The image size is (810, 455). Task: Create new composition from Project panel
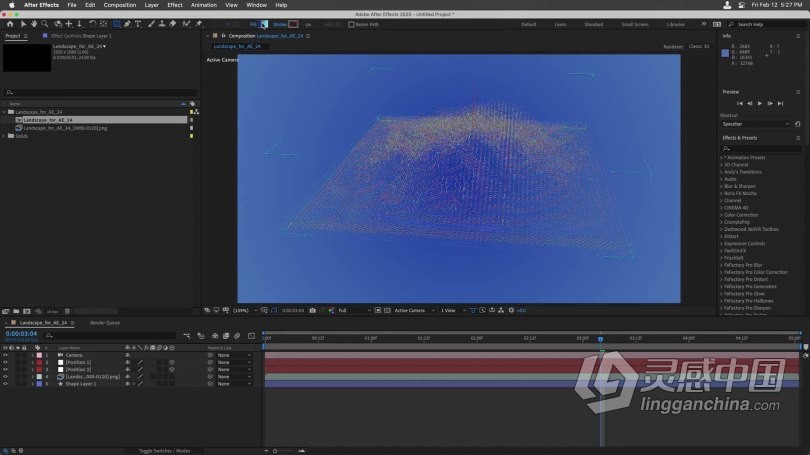(27, 311)
